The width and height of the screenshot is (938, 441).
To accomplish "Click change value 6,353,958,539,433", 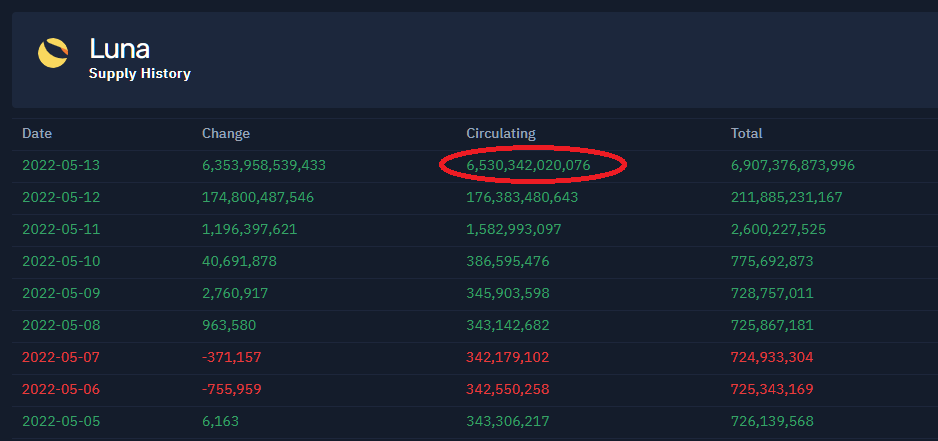I will point(264,165).
